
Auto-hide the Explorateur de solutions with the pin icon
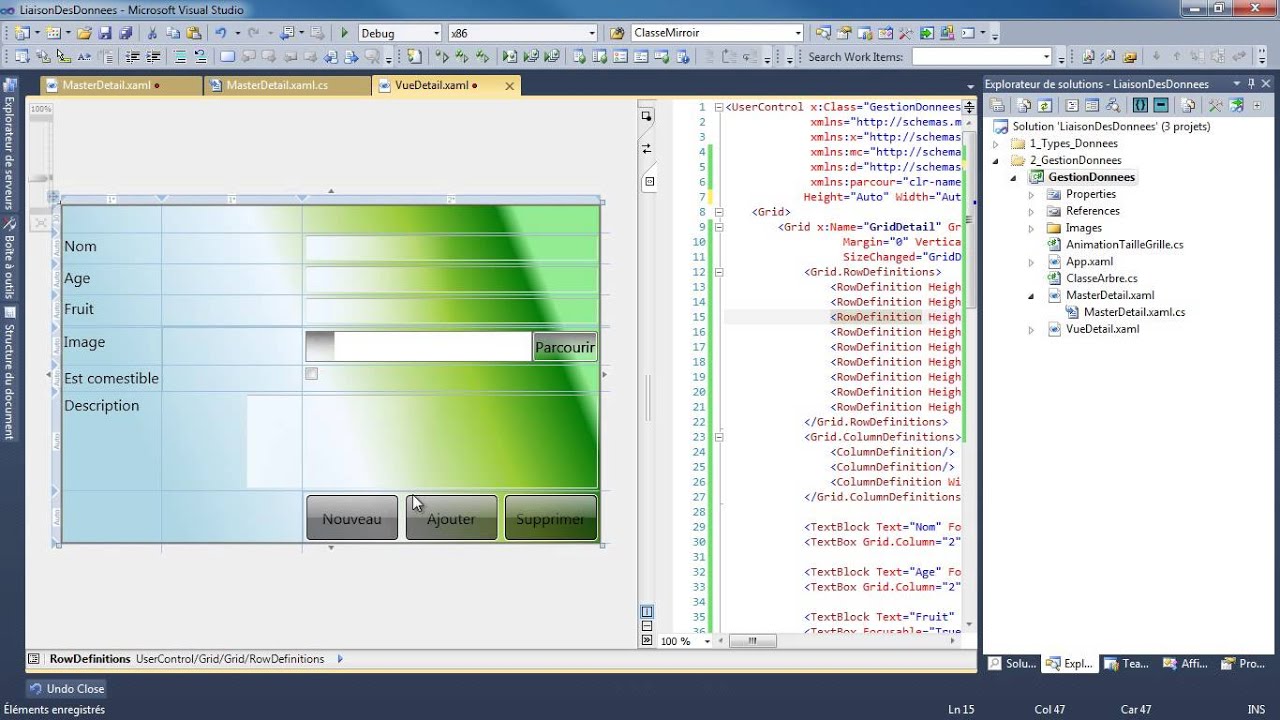click(1251, 84)
